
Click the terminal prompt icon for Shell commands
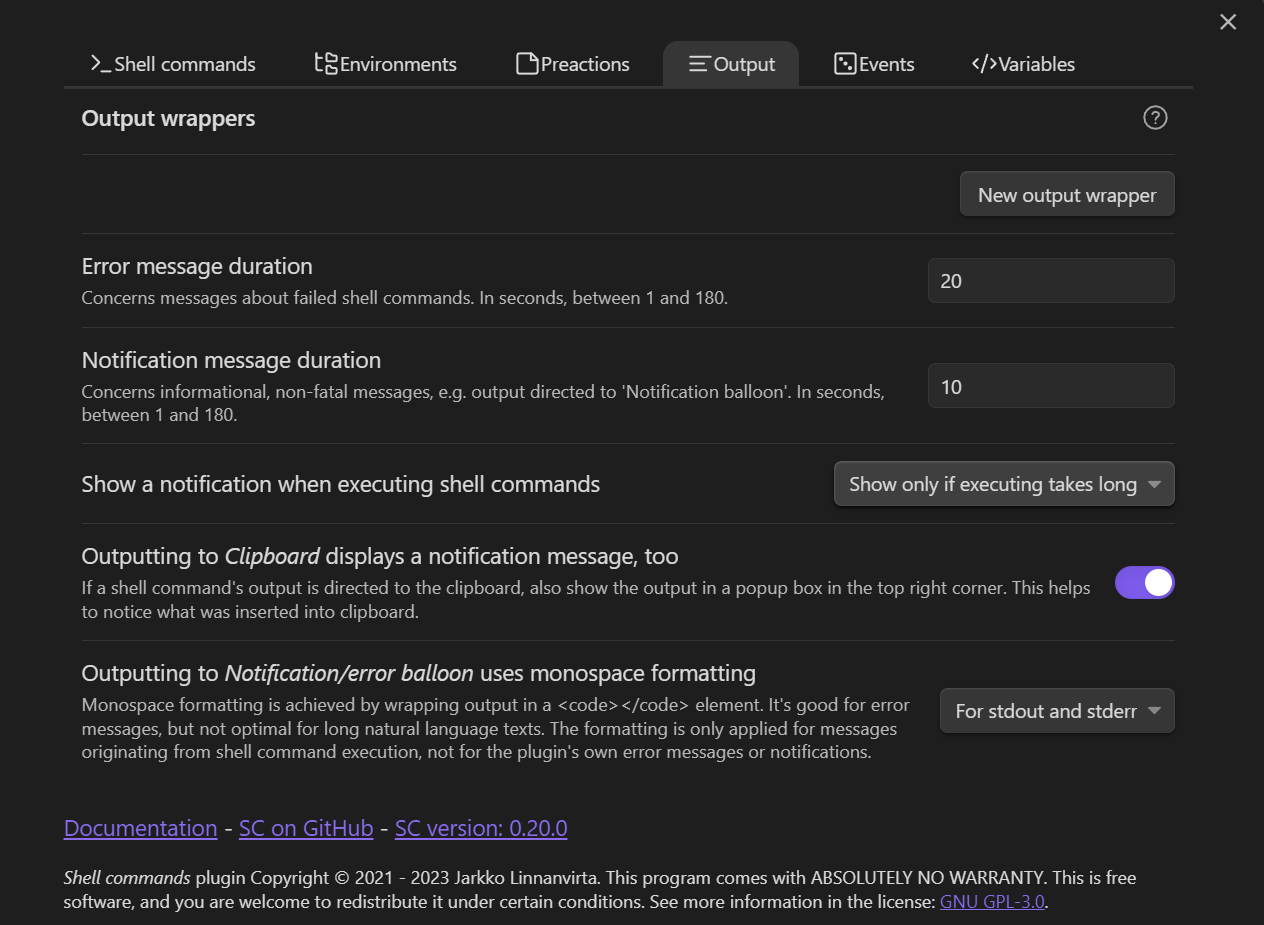pyautogui.click(x=100, y=64)
